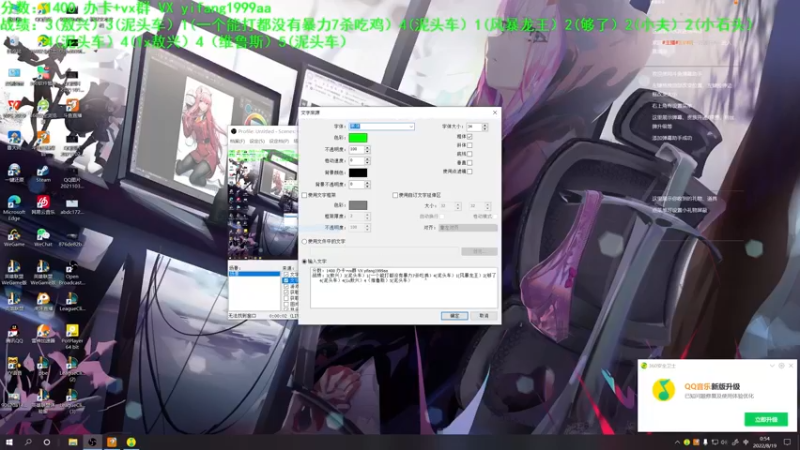800x450 pixels.
Task: Increase the 背景不透明度 background opacity stepper
Action: pos(367,182)
